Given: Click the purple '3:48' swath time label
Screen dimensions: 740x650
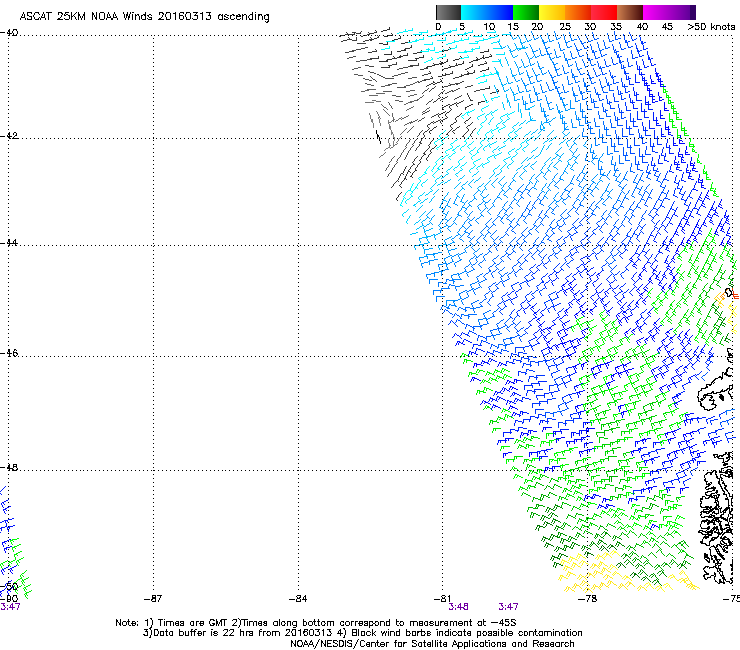Looking at the screenshot, I should point(458,607).
